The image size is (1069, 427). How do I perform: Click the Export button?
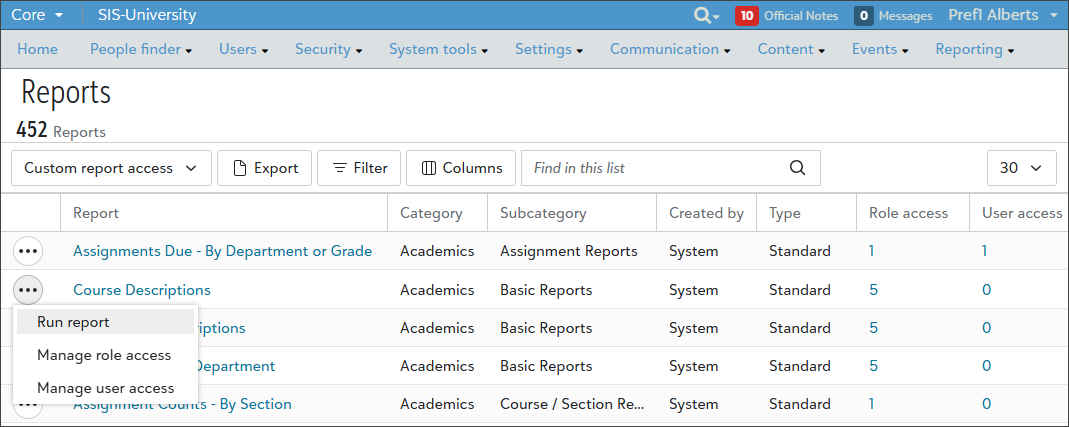[x=265, y=168]
